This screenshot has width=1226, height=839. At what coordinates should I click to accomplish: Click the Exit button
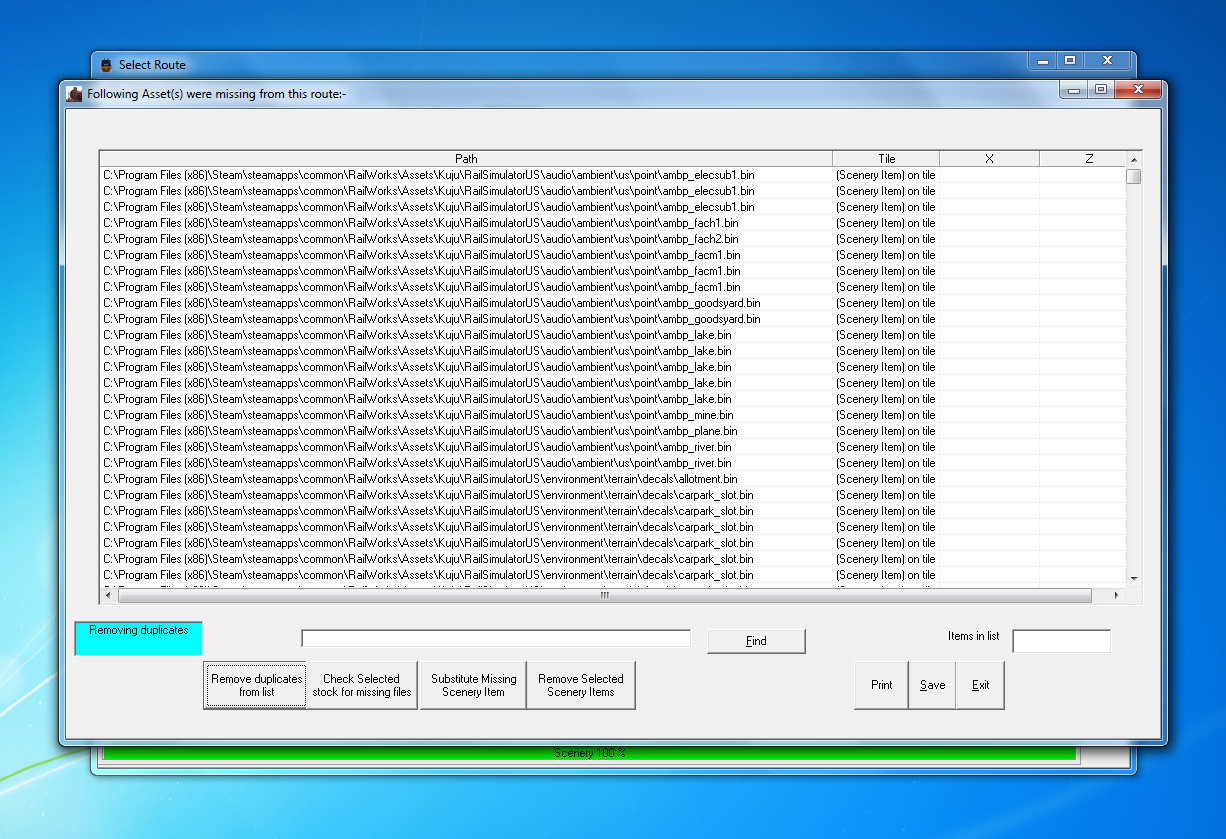point(980,685)
